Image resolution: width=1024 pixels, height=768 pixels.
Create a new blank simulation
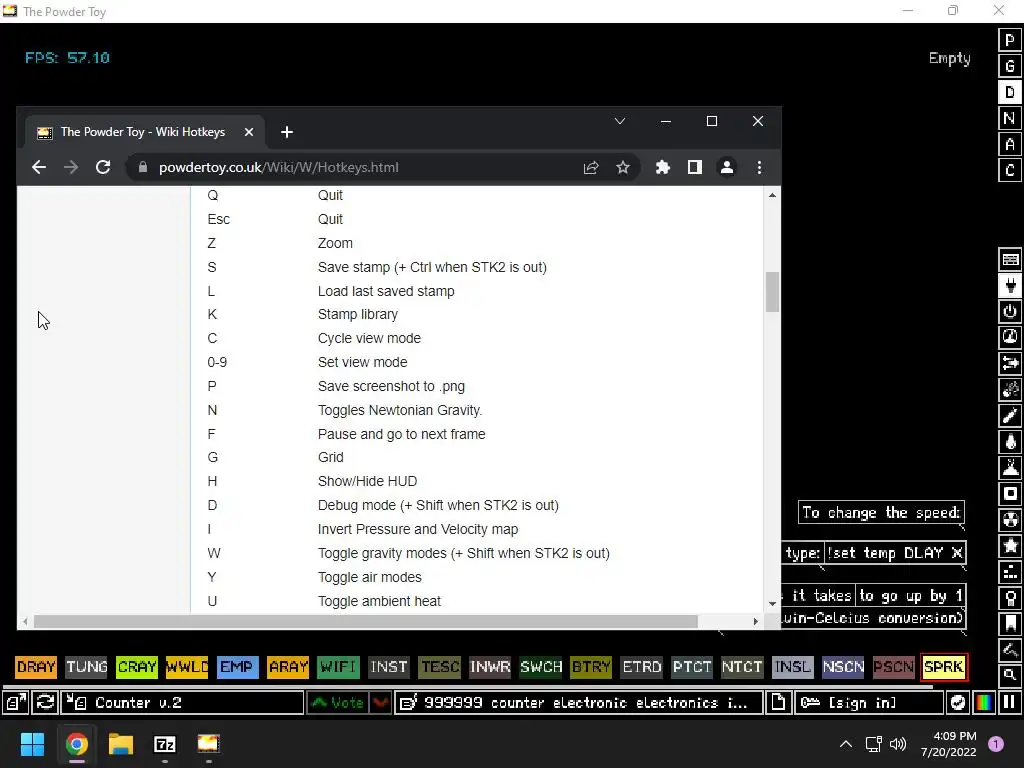coord(778,703)
